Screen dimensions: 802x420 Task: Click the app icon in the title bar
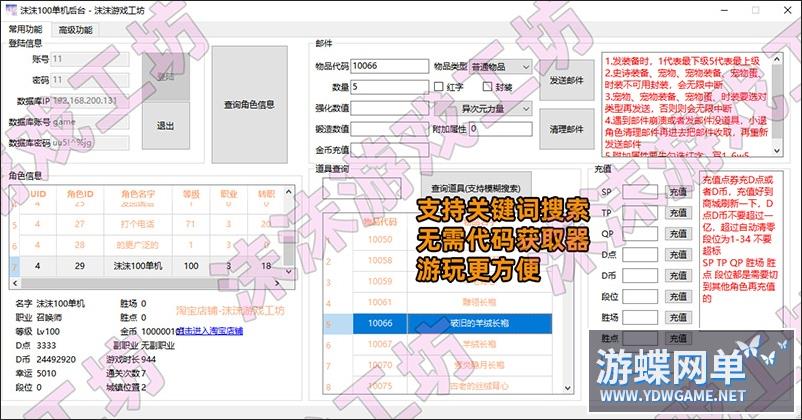(x=9, y=9)
